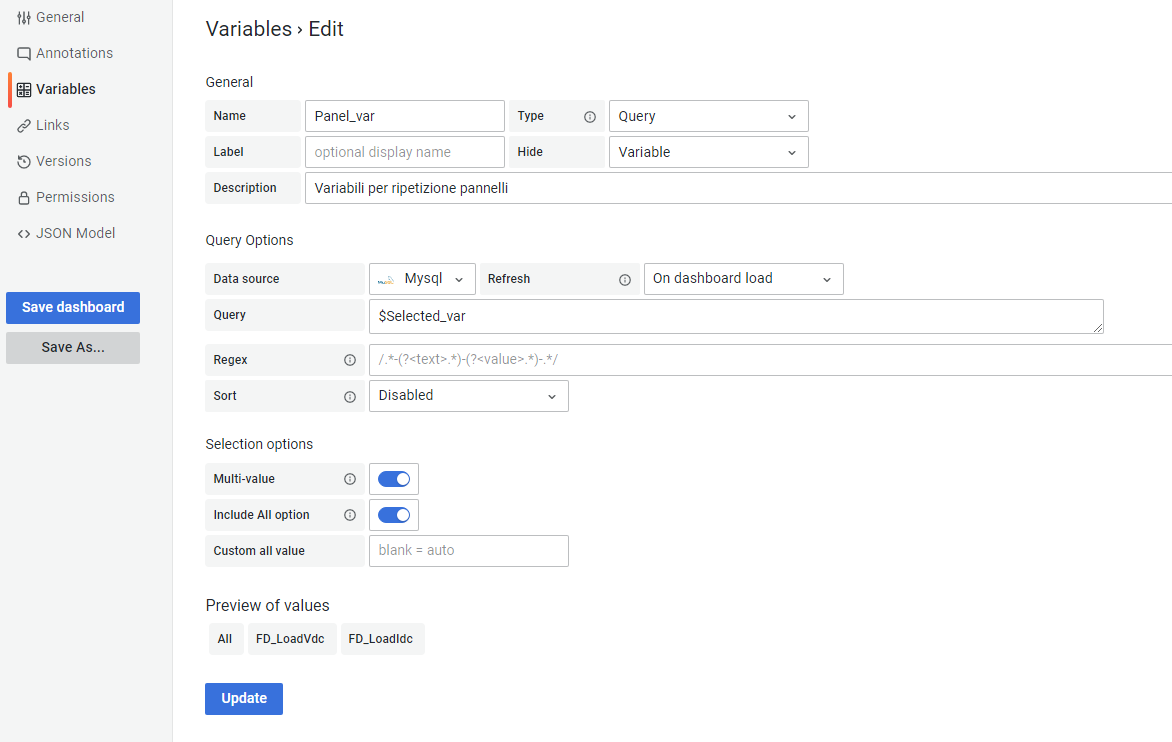Click the info icon next to Type
Viewport: 1172px width, 742px height.
click(590, 117)
